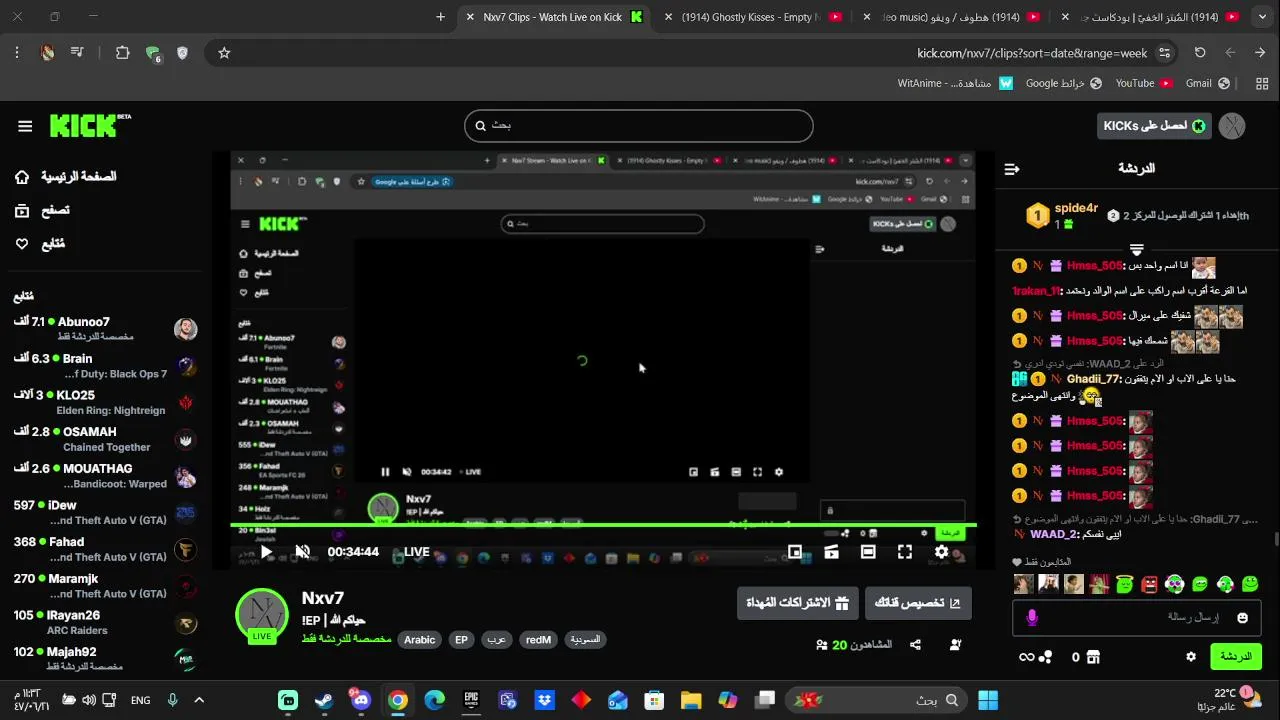Open iDew channel in followed list
The width and height of the screenshot is (1280, 720).
click(105, 513)
